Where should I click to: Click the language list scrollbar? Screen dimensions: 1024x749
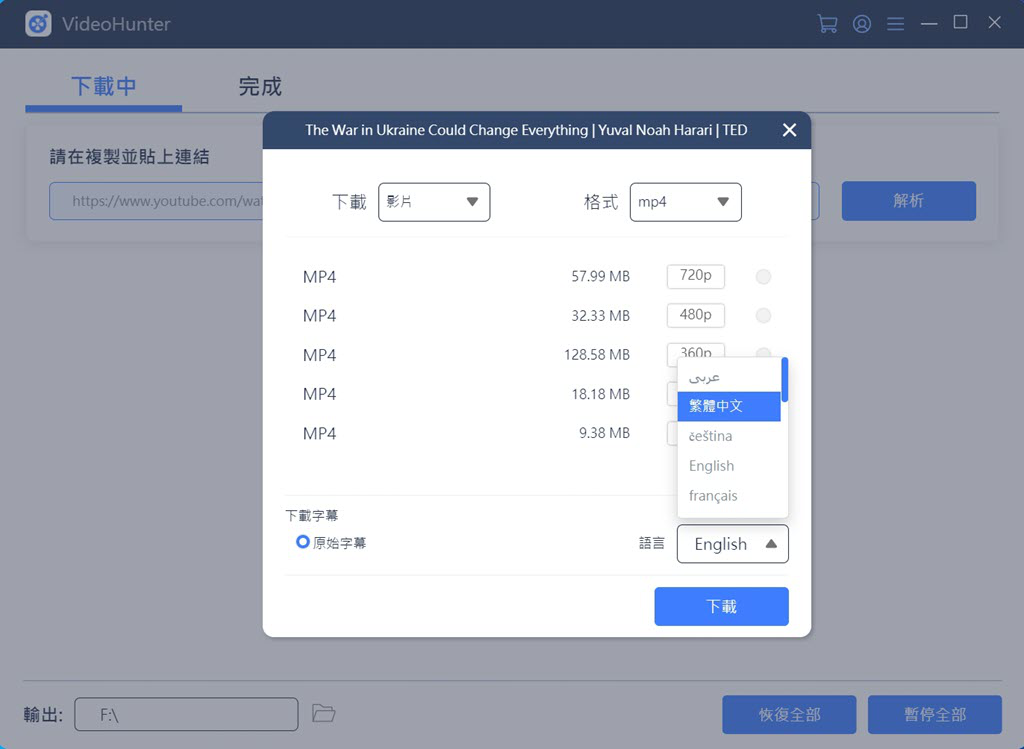(x=784, y=379)
